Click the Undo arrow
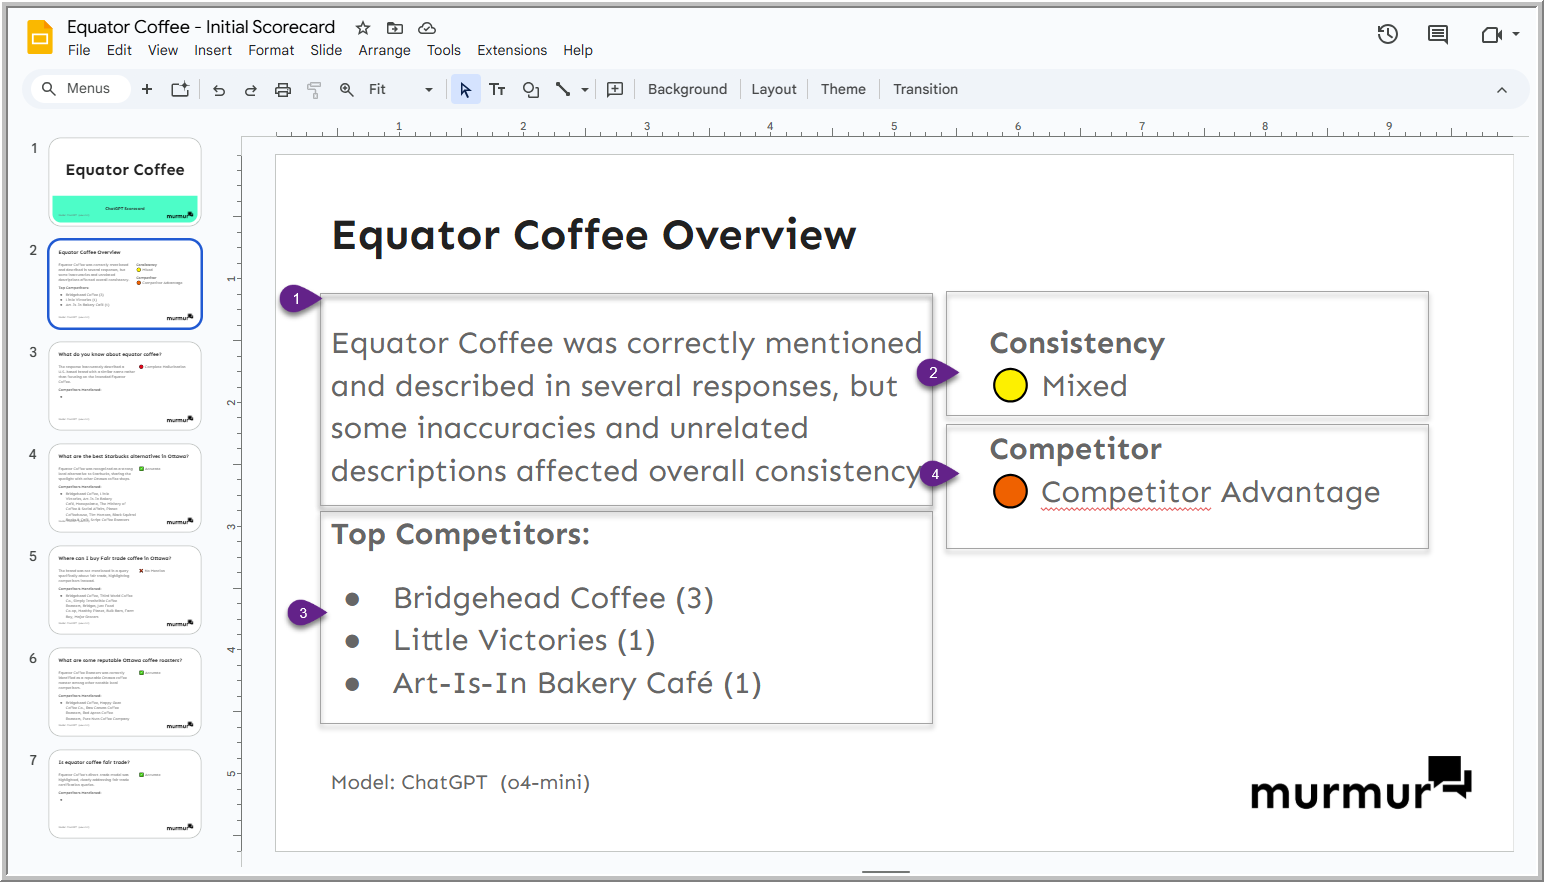 click(219, 90)
